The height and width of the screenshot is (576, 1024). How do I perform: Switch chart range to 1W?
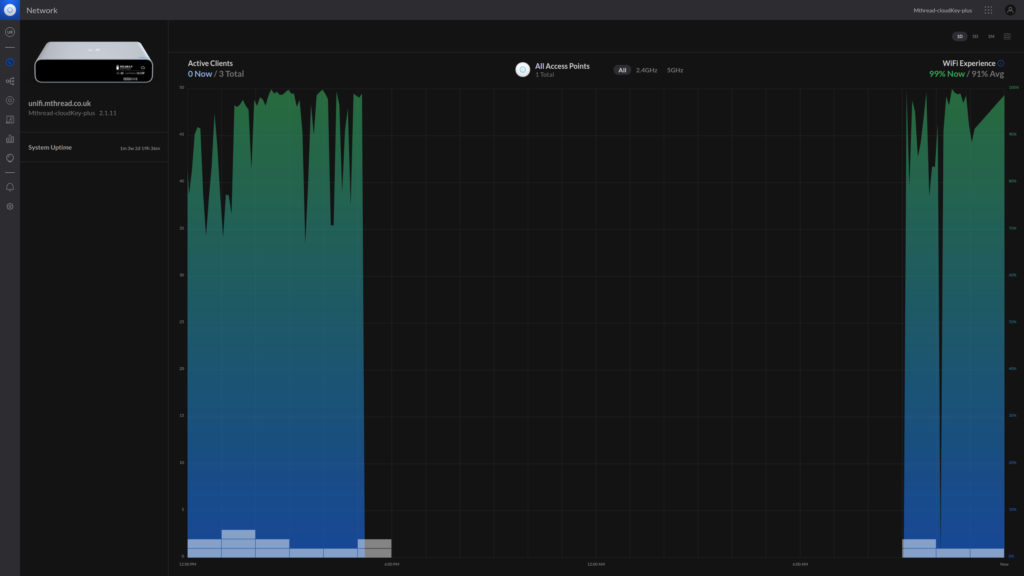tap(975, 36)
